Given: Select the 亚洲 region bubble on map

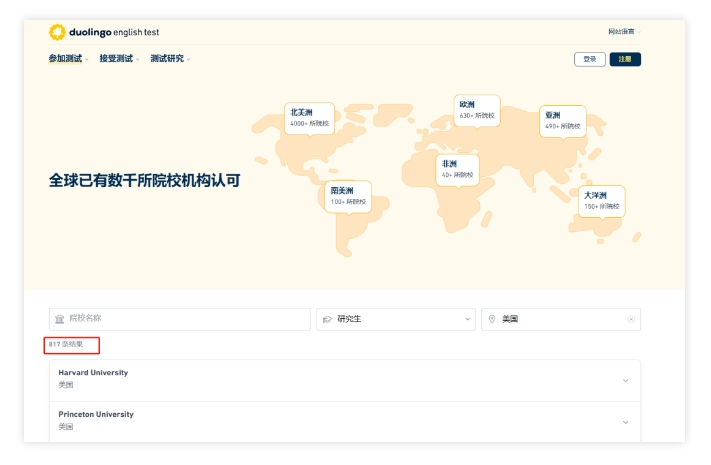Looking at the screenshot, I should click(562, 121).
